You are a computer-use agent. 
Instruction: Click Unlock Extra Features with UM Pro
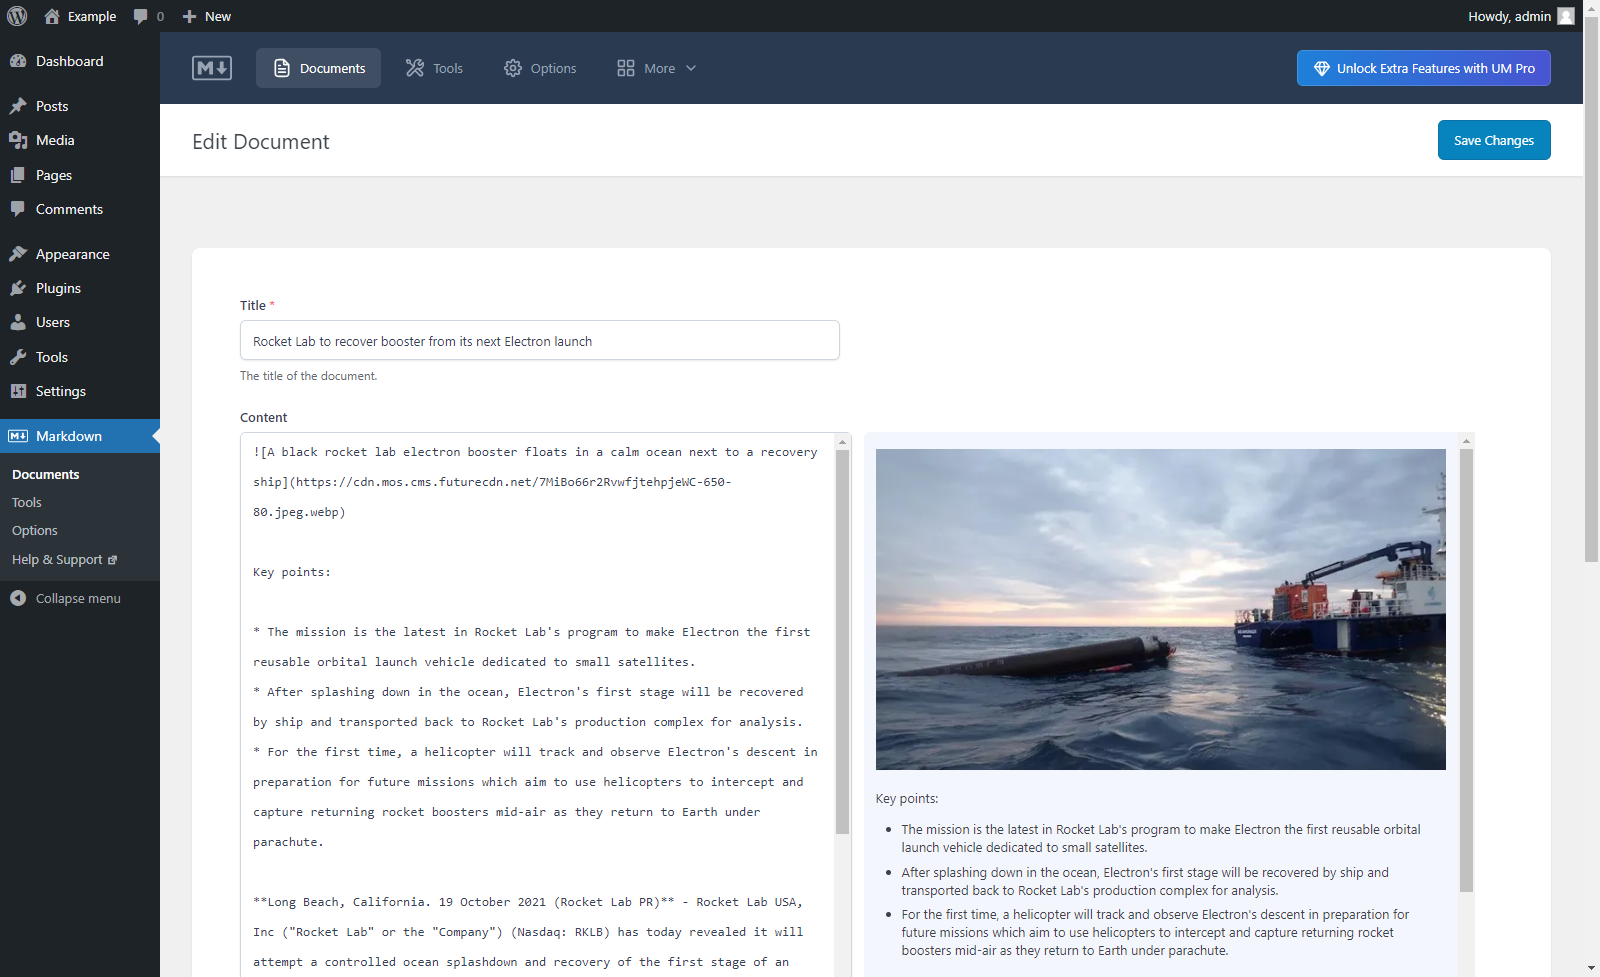click(x=1424, y=68)
